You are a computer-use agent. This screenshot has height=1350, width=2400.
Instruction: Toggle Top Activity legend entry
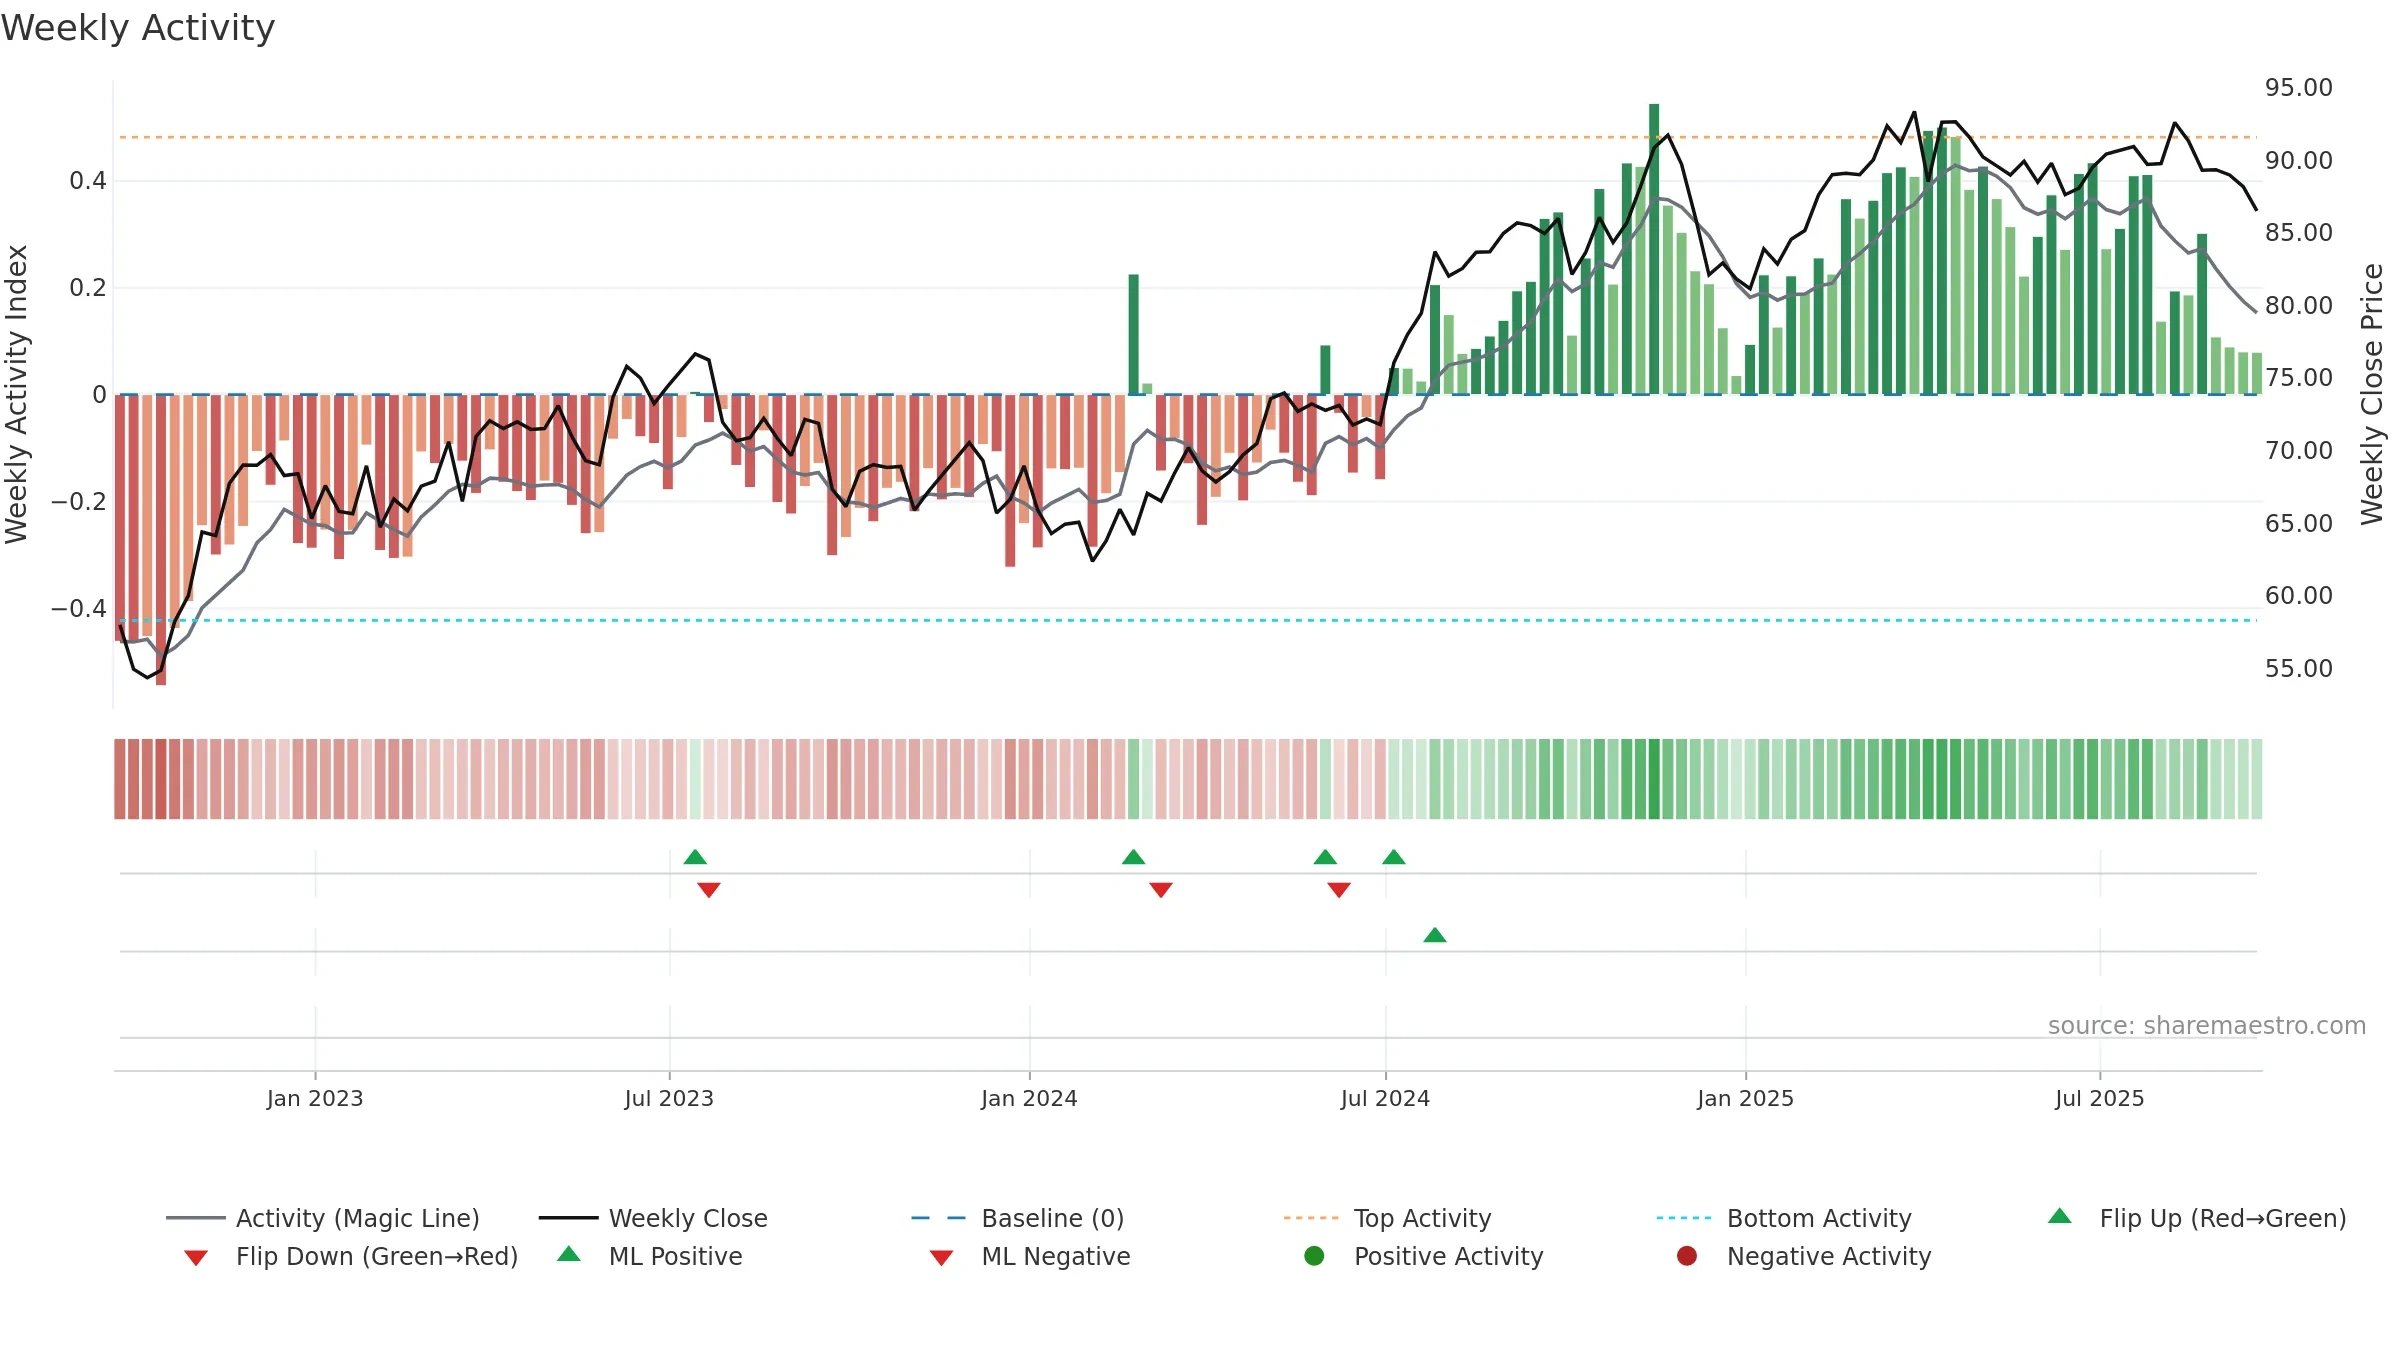[1388, 1218]
